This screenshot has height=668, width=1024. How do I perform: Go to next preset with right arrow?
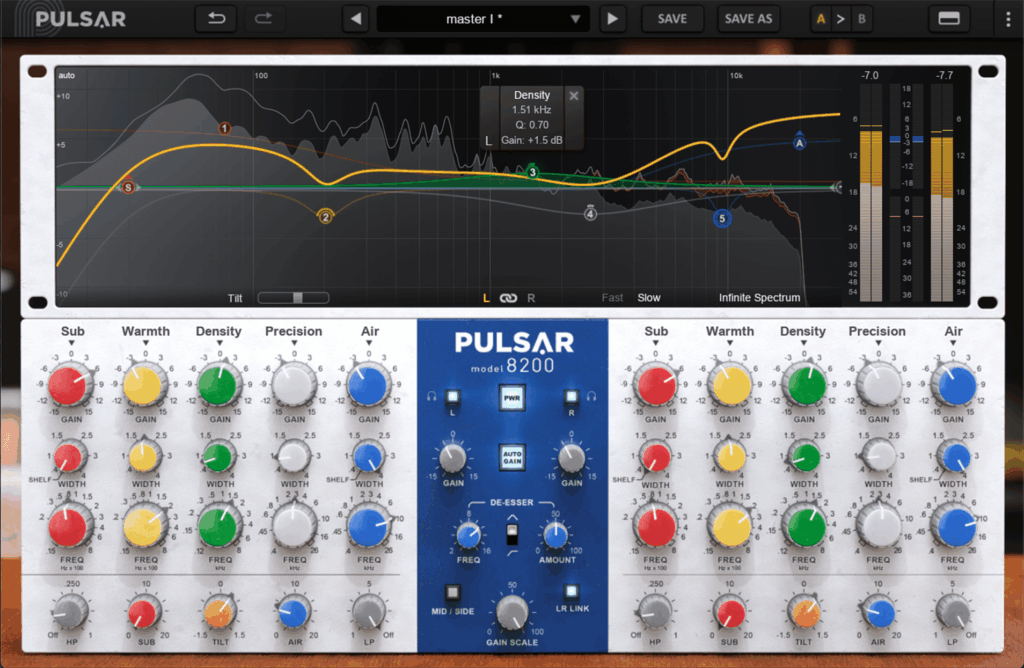click(613, 18)
